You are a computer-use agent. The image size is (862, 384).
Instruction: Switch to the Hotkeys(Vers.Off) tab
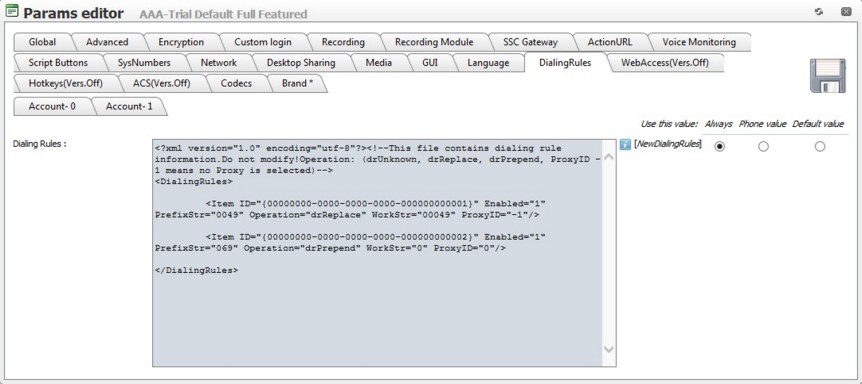tap(65, 84)
